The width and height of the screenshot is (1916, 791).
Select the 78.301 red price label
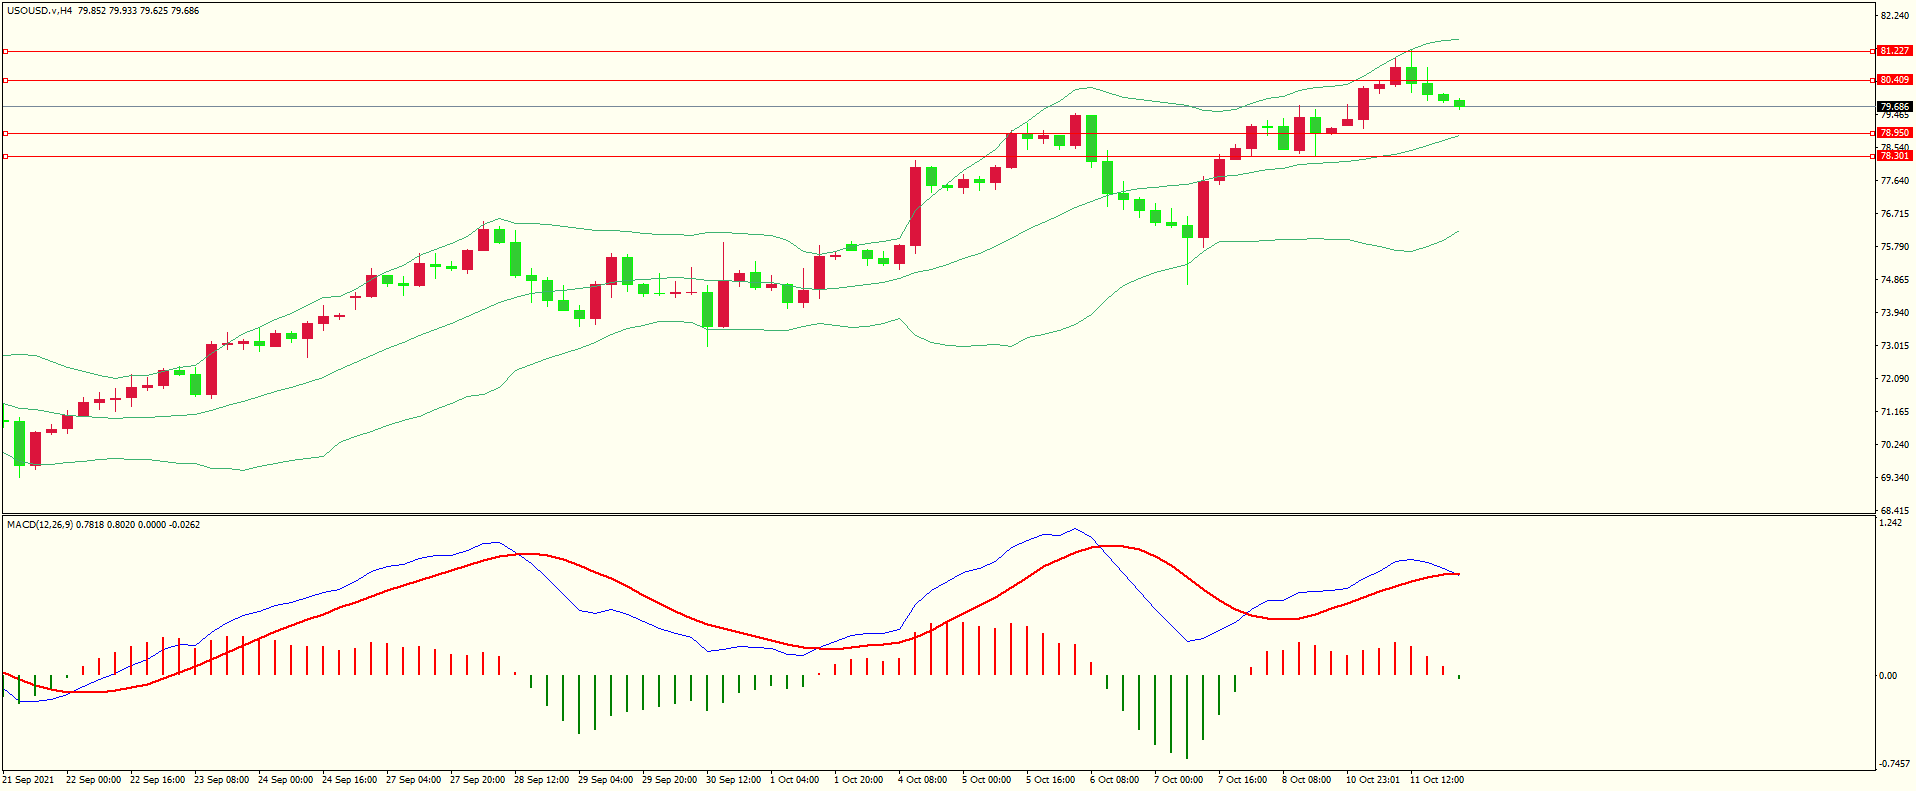tap(1894, 156)
